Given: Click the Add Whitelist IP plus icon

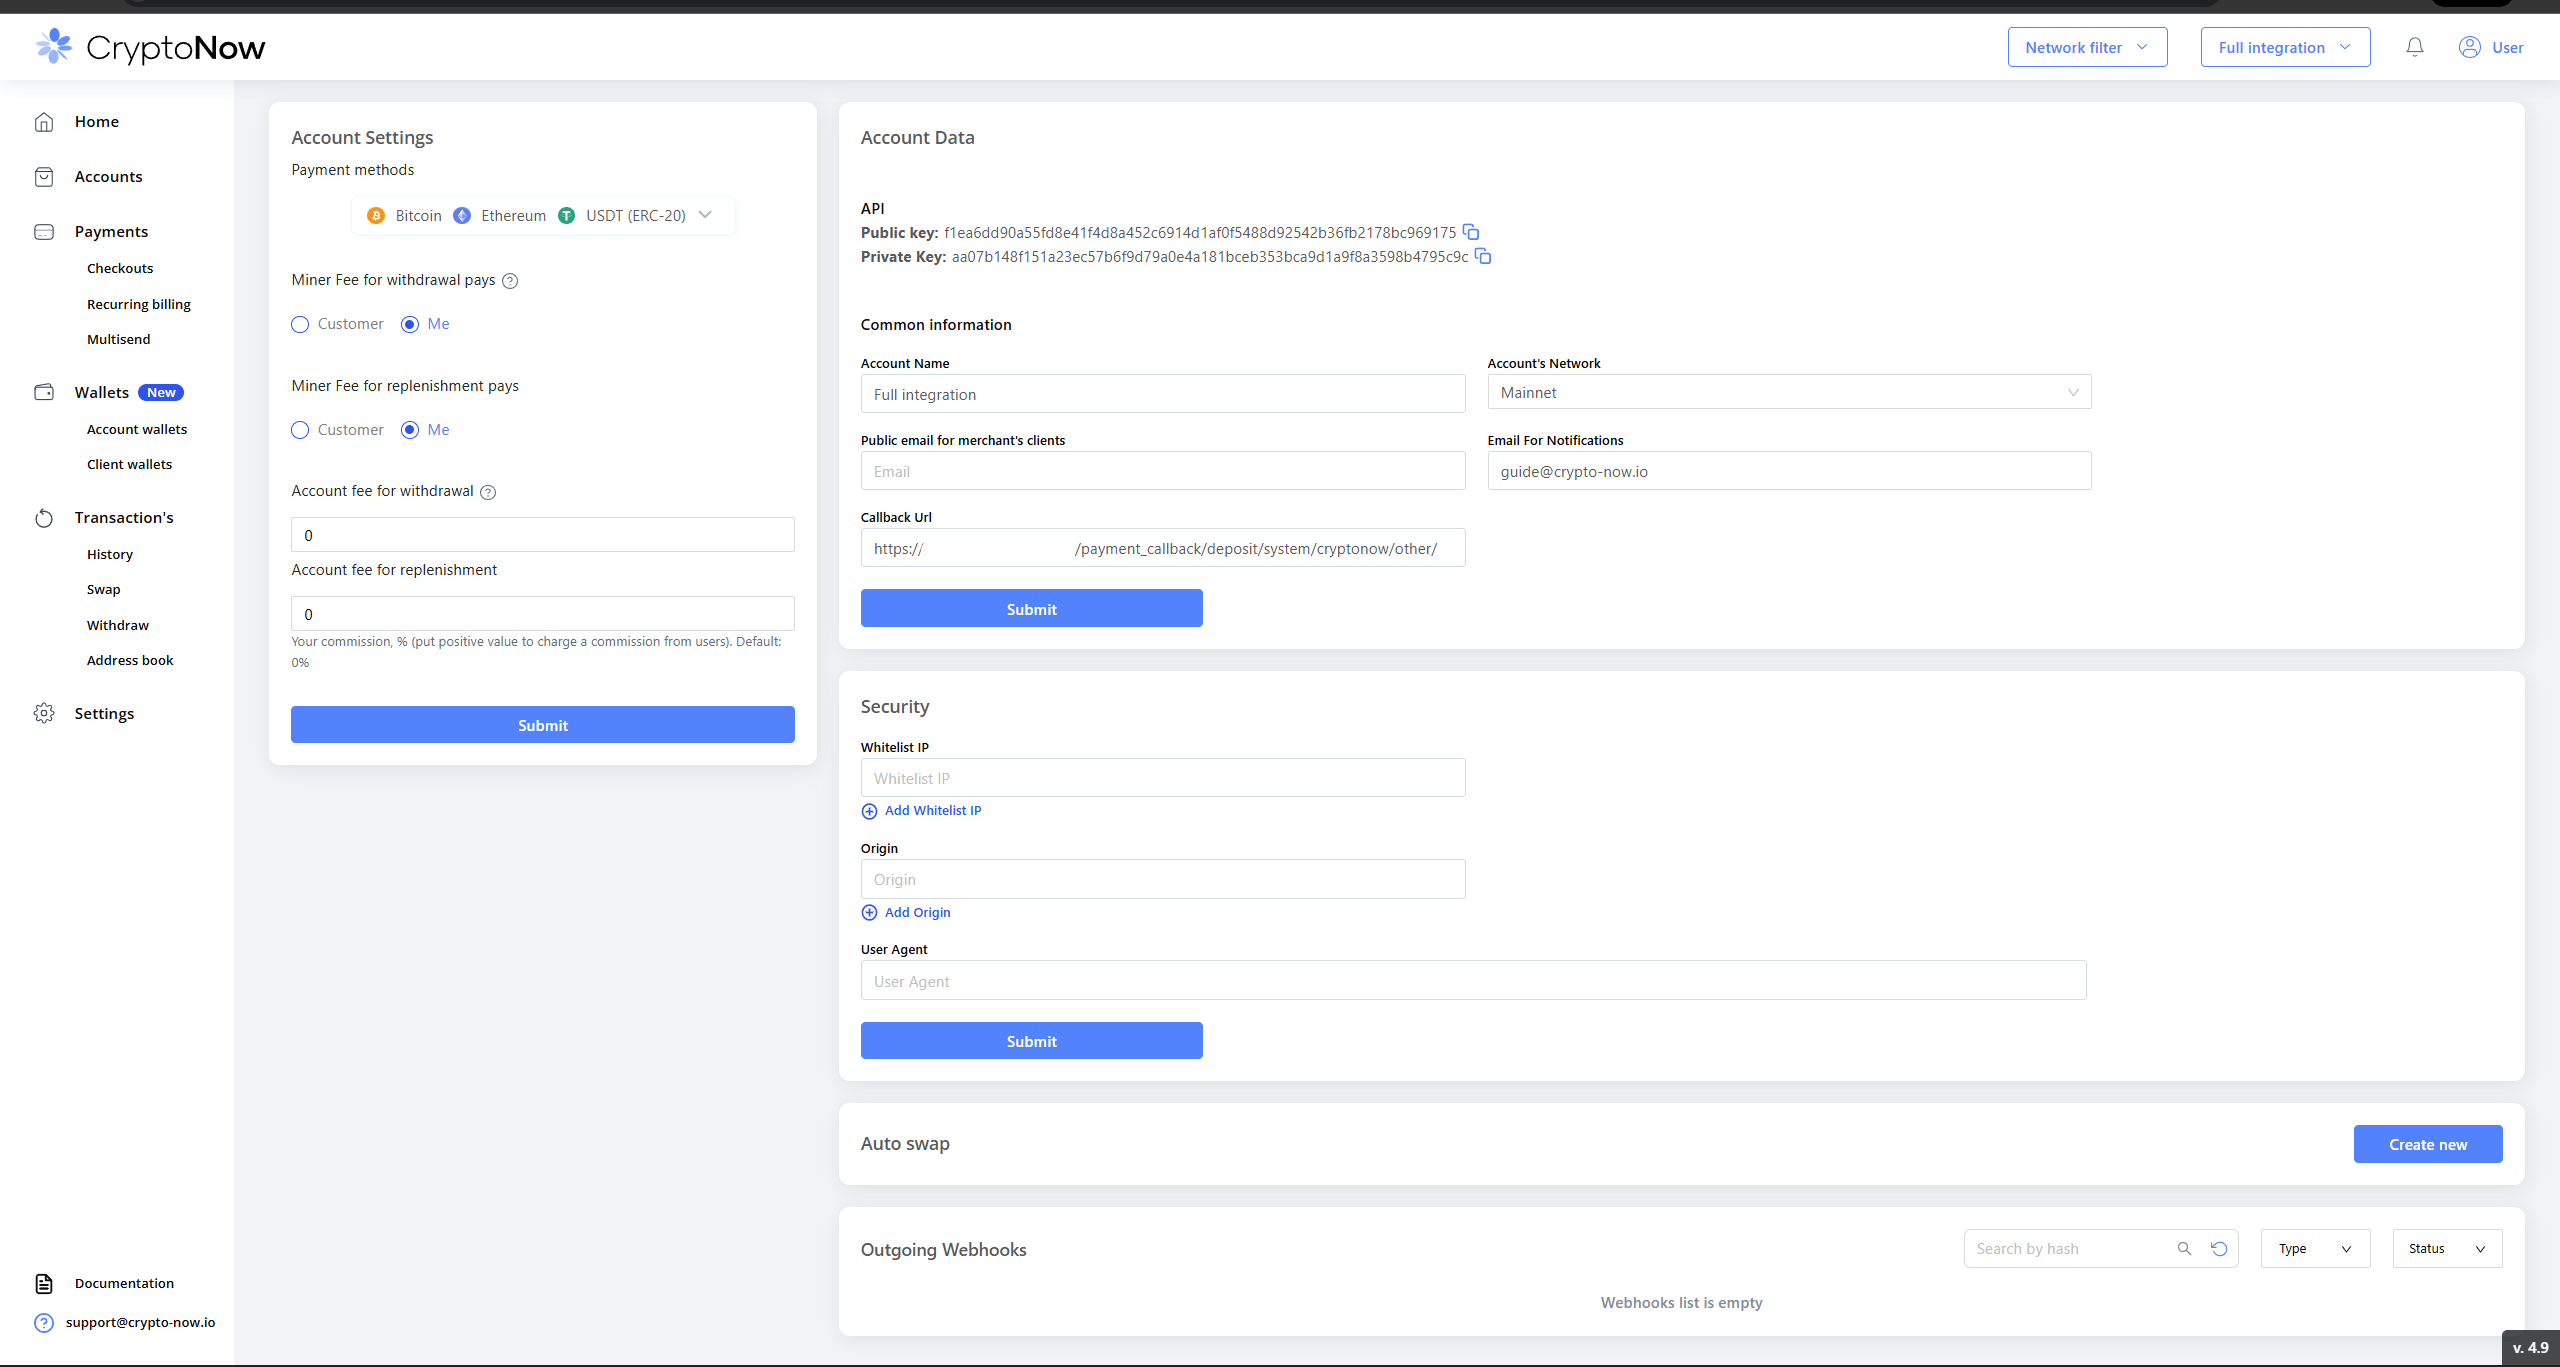Looking at the screenshot, I should click(x=869, y=811).
